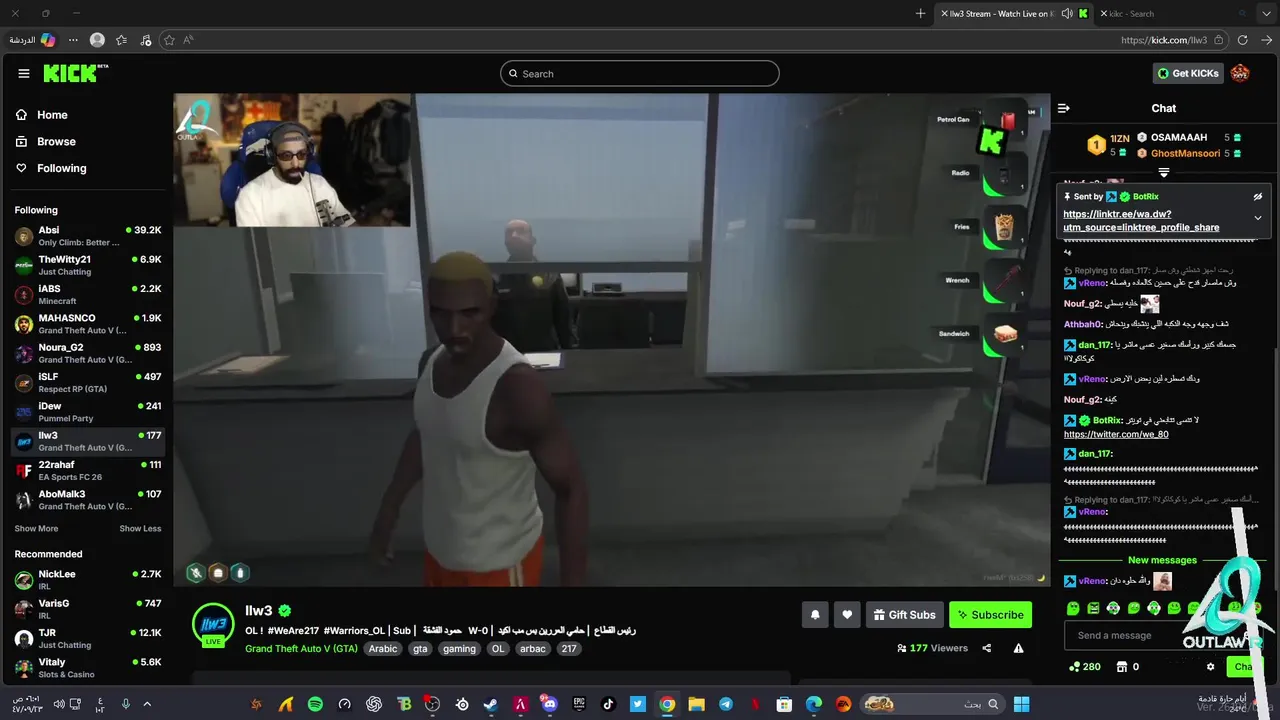Screen dimensions: 1280x720
Task: Collapse following list with Show Less
Action: pos(140,529)
